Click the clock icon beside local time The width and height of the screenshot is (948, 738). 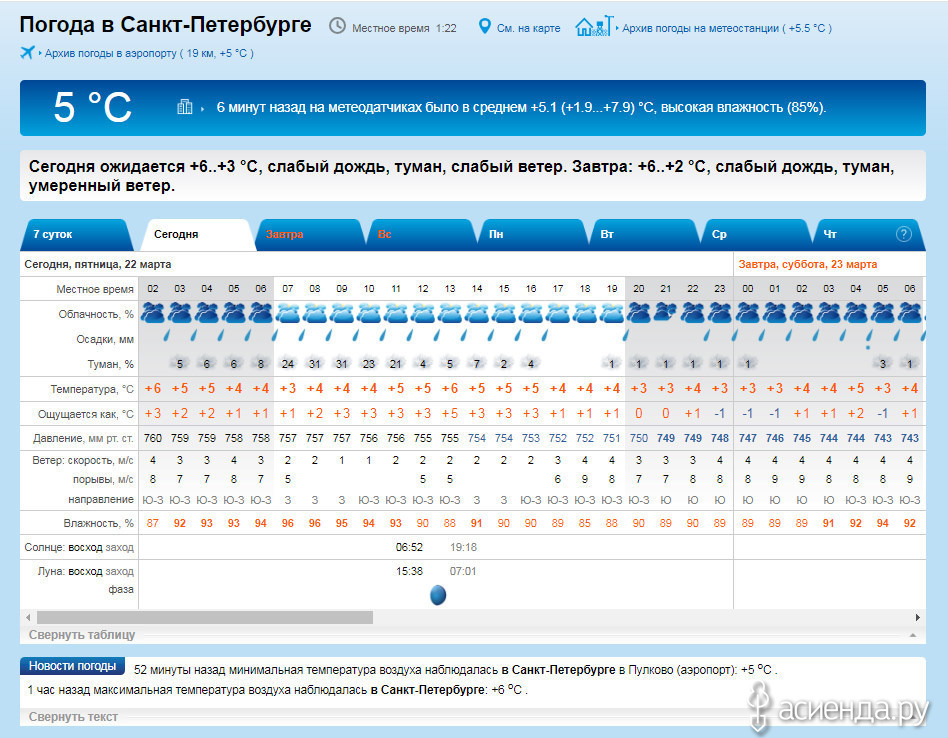point(338,26)
